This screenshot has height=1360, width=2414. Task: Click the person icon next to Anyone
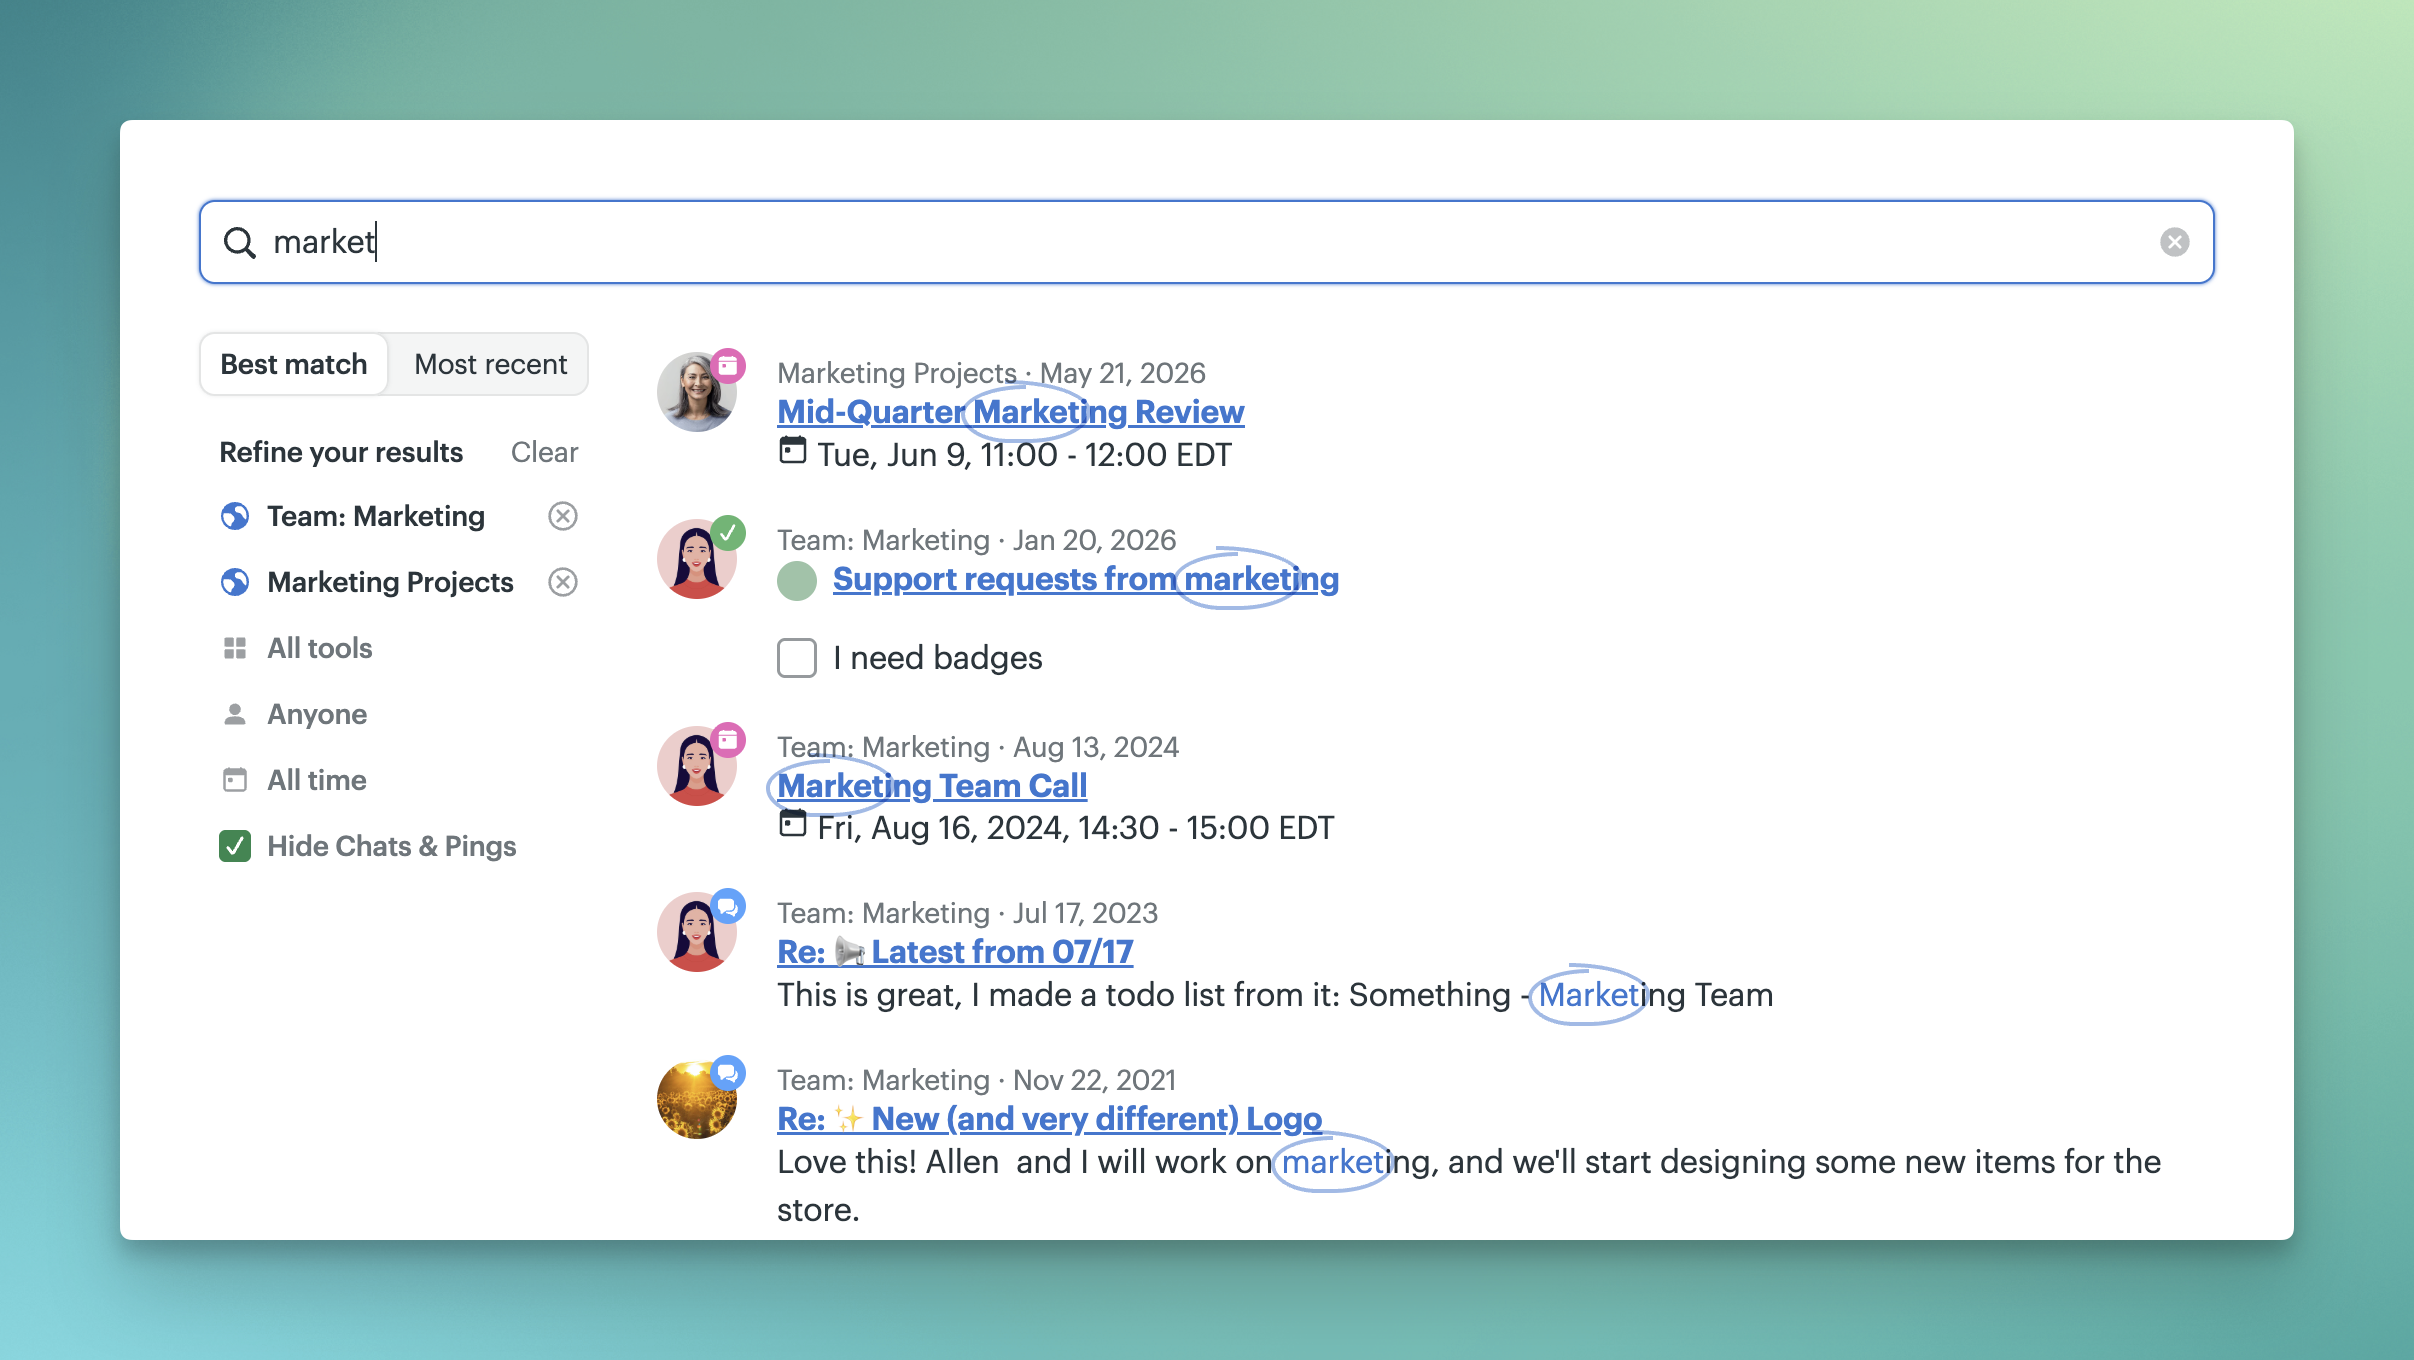[x=235, y=714]
